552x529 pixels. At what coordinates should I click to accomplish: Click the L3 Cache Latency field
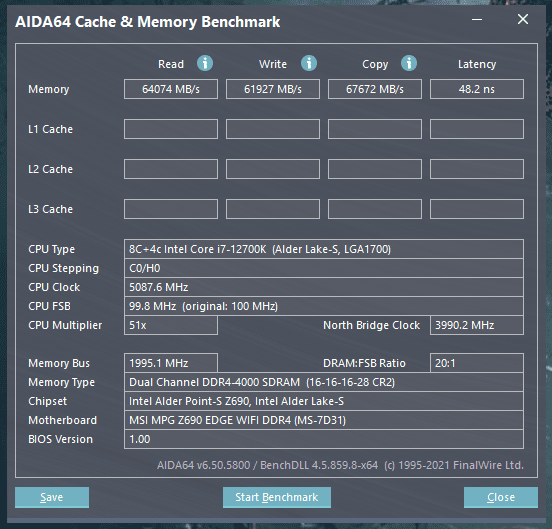pos(477,209)
